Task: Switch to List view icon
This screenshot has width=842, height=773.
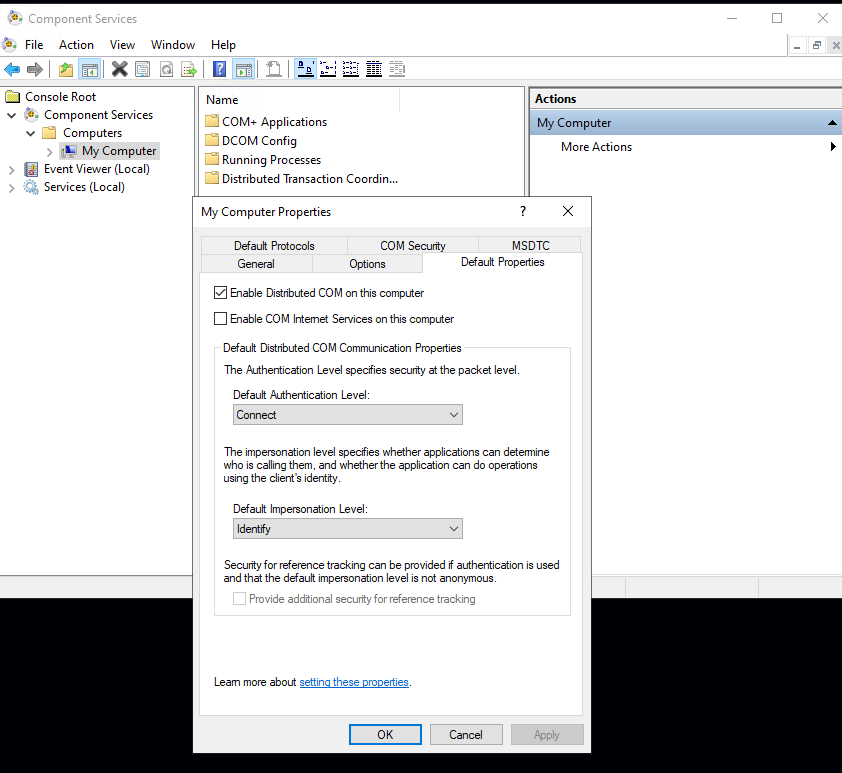Action: tap(351, 69)
